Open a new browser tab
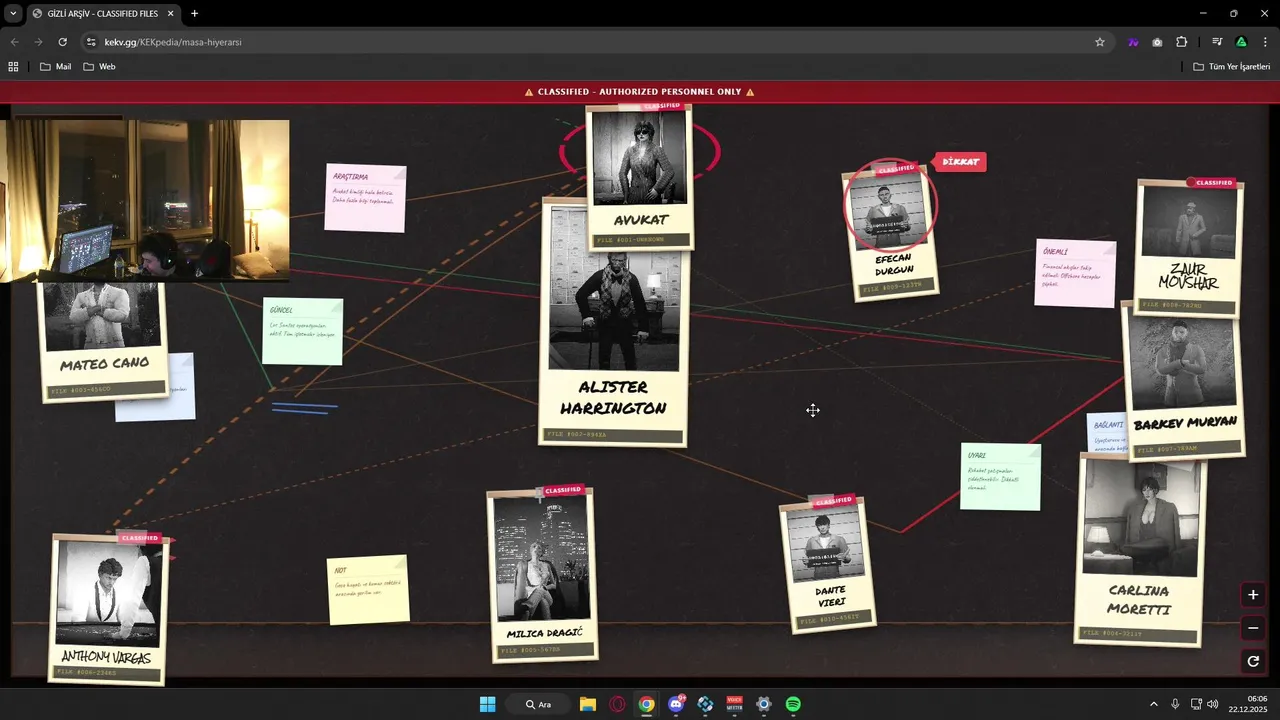The width and height of the screenshot is (1280, 720). (194, 14)
